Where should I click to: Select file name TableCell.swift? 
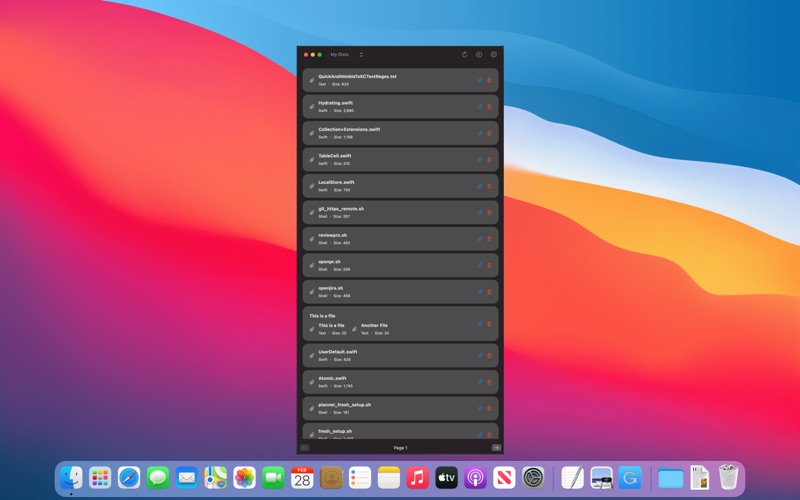click(x=335, y=156)
